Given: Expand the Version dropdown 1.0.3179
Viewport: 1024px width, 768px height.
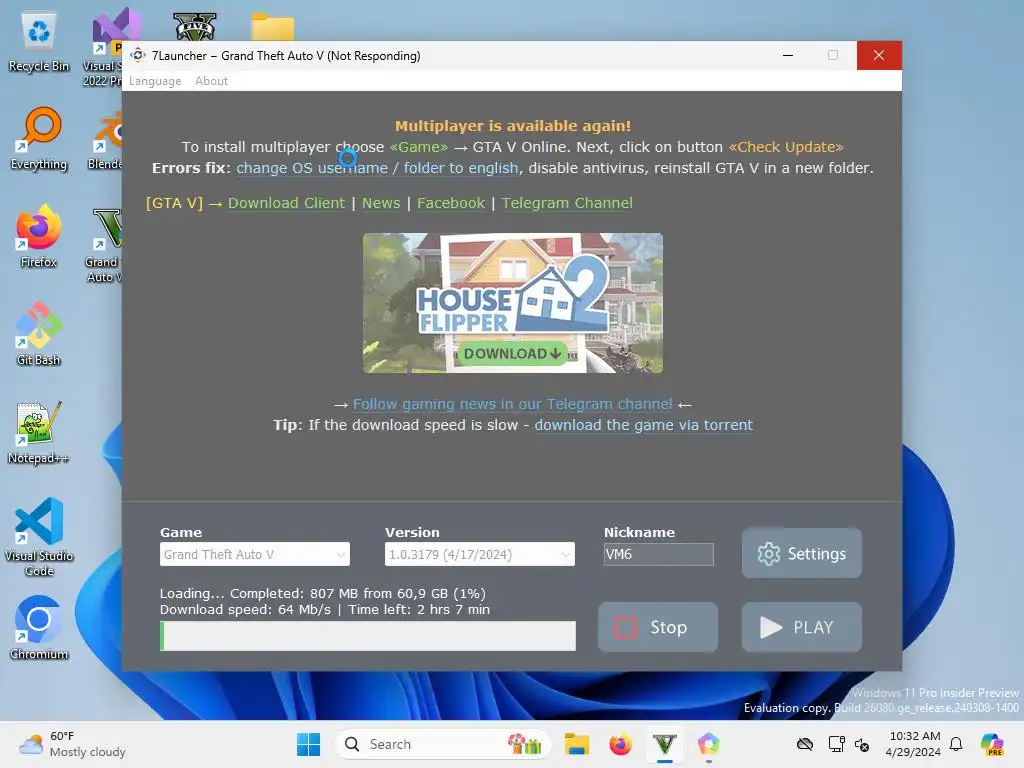Looking at the screenshot, I should [479, 554].
